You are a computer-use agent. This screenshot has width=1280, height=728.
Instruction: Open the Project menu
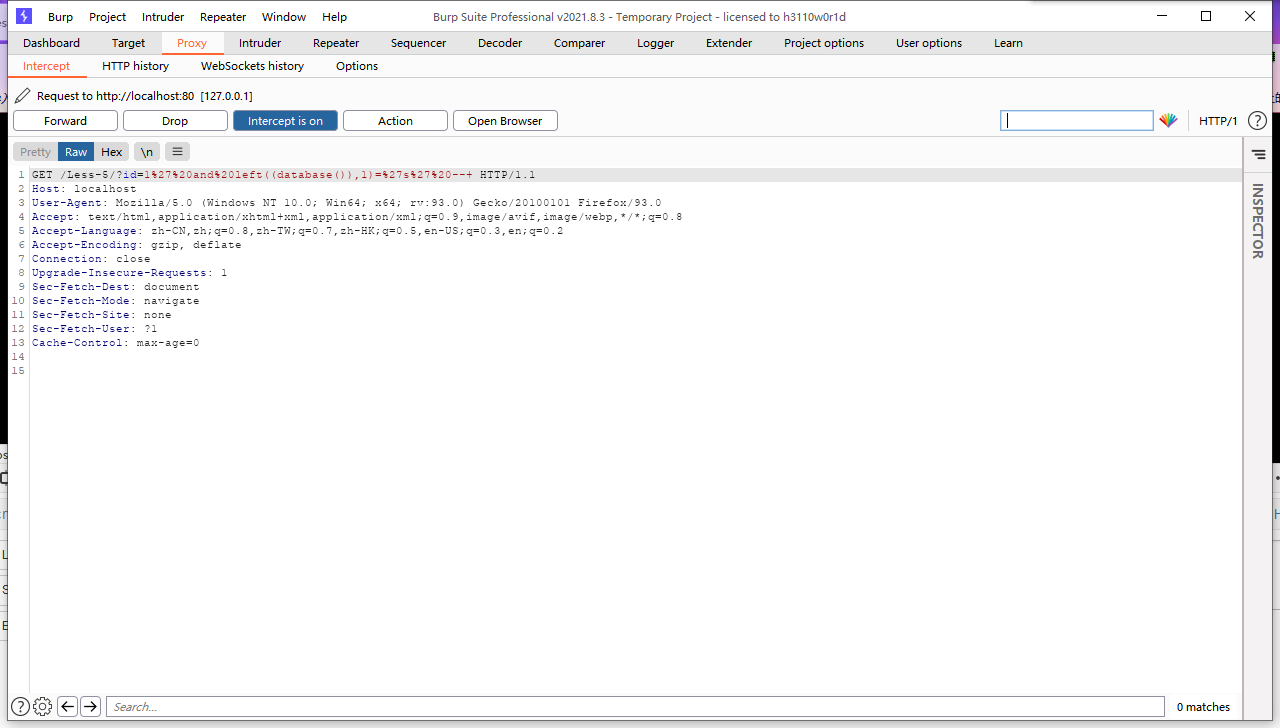point(107,16)
